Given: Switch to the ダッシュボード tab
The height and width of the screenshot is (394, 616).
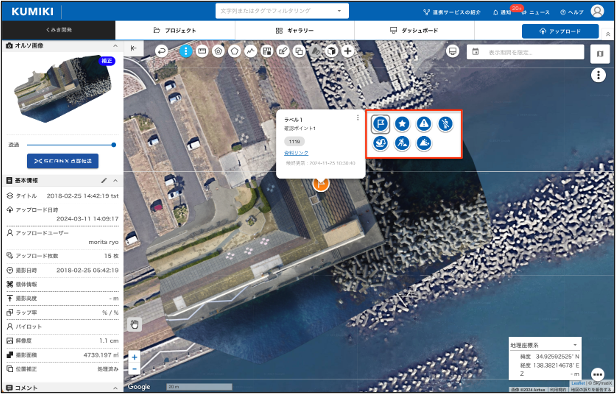Looking at the screenshot, I should (414, 30).
